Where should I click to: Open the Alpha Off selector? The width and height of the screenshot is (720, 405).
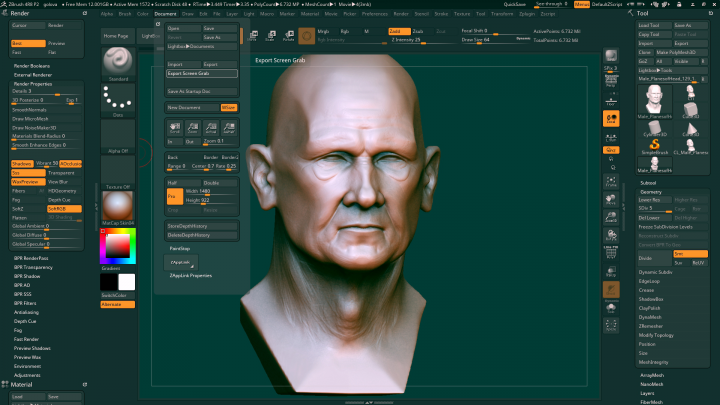[118, 134]
